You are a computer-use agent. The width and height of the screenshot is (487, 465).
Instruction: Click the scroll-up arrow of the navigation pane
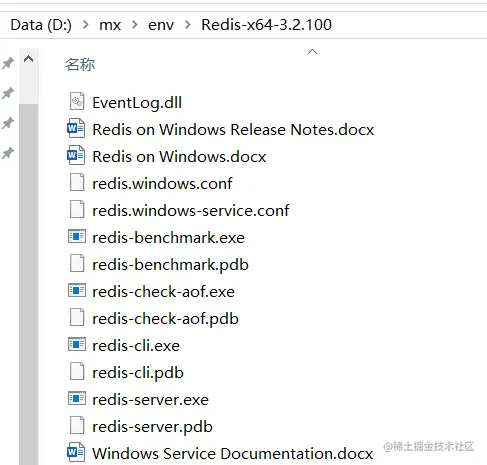(x=29, y=60)
